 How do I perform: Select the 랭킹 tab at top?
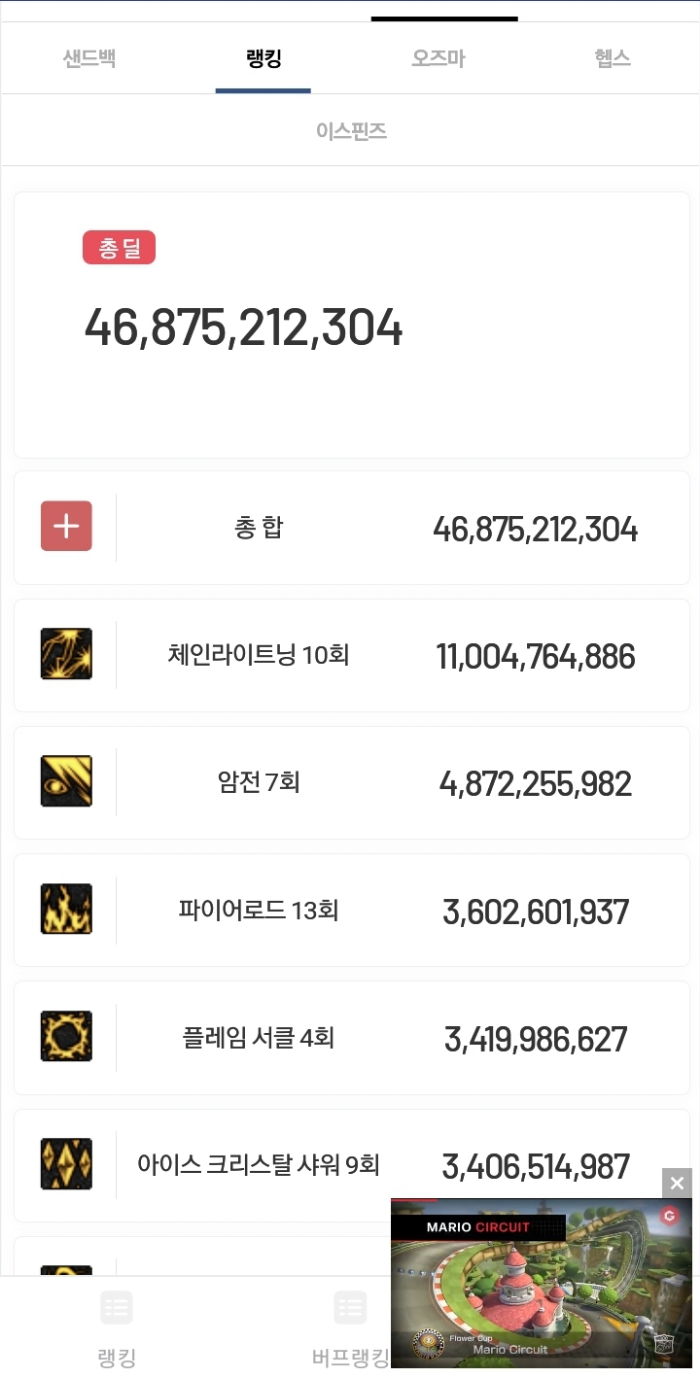[263, 58]
